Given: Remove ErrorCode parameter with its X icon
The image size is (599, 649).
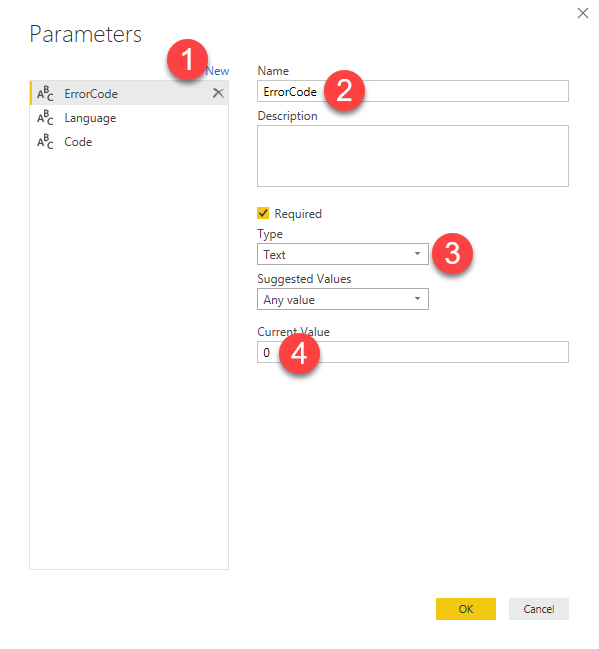Looking at the screenshot, I should (218, 93).
